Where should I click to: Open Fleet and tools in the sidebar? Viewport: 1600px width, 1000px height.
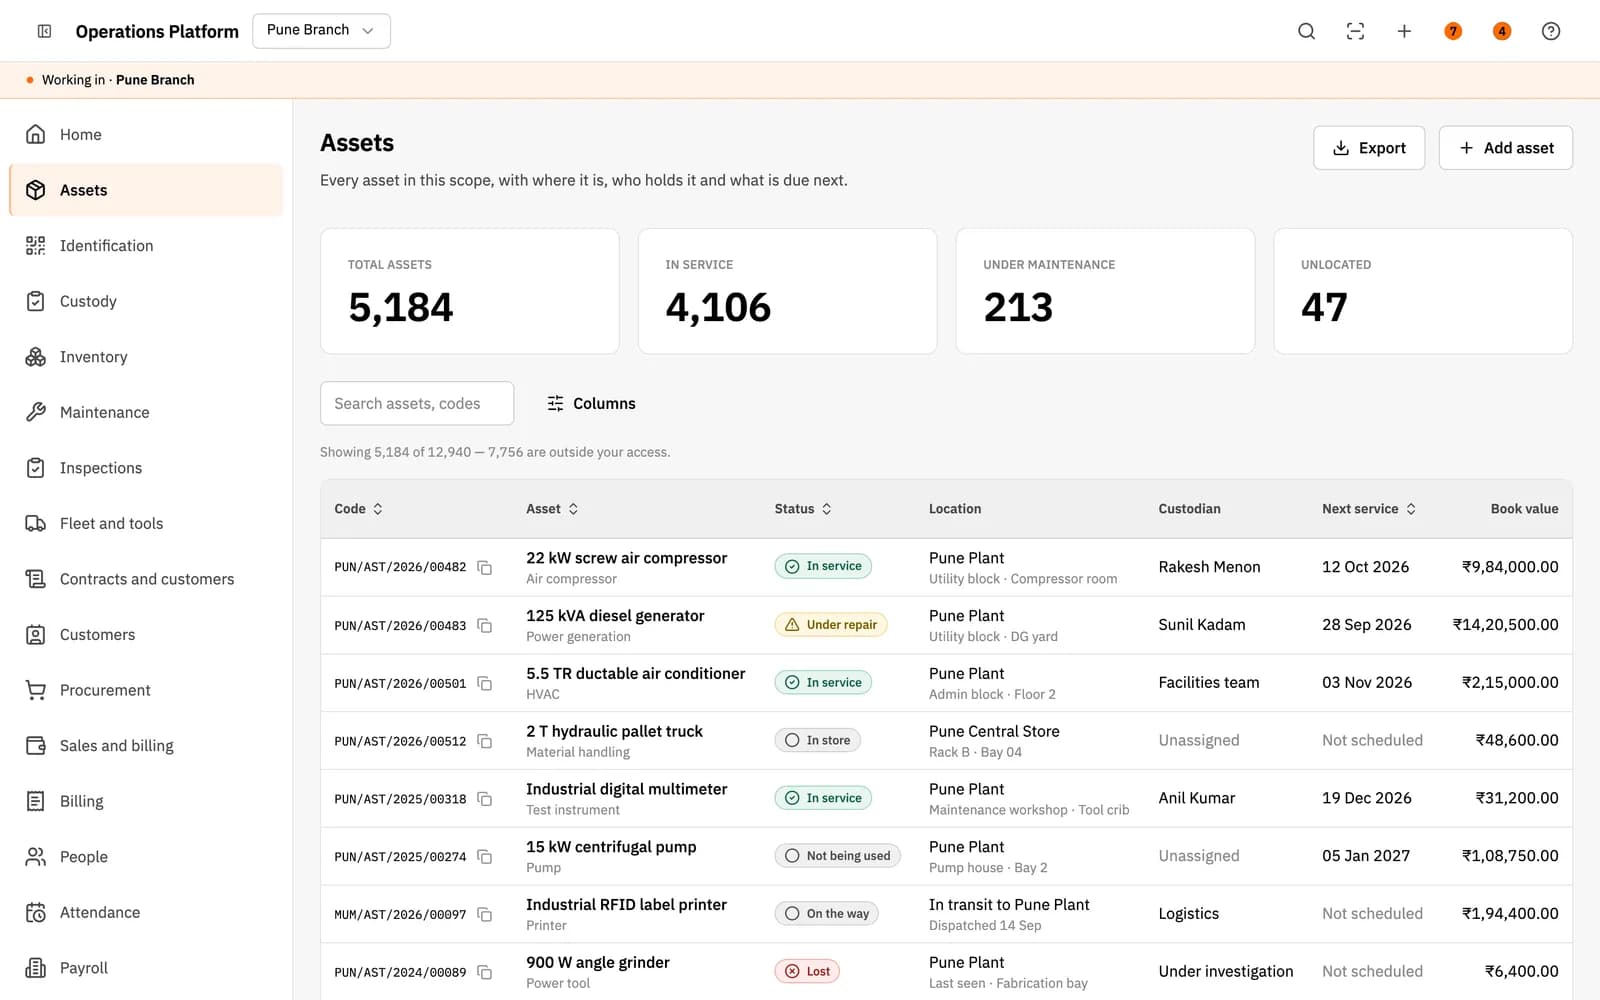pos(146,523)
